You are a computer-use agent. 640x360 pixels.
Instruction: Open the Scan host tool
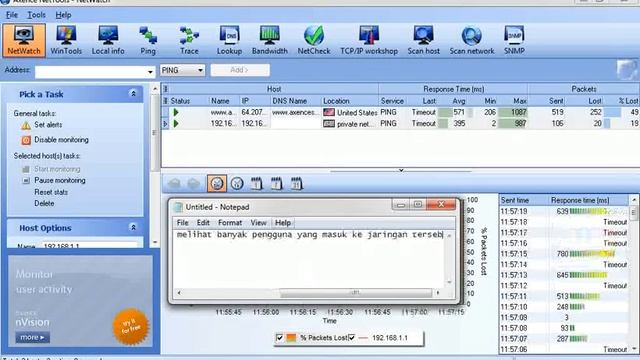(x=423, y=40)
